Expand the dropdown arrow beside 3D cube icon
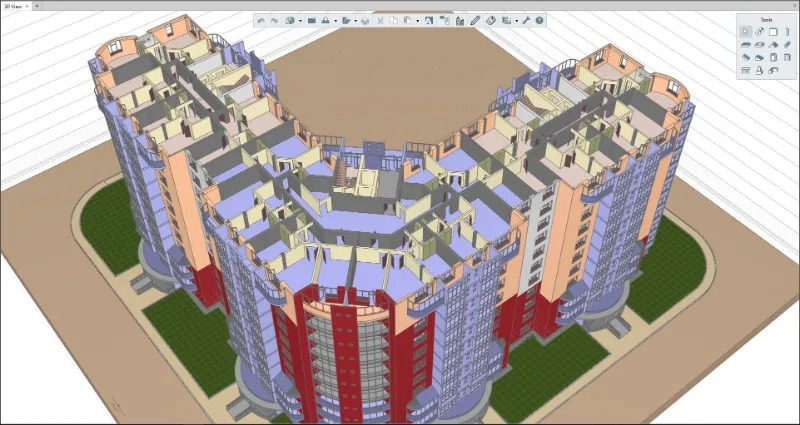 tap(301, 21)
